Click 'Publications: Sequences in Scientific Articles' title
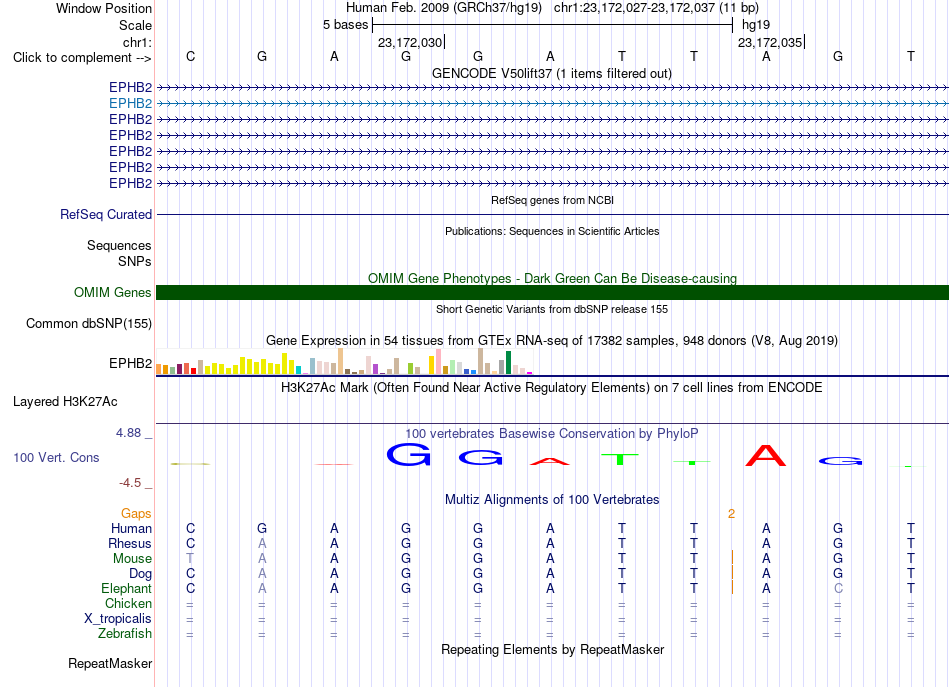Screen dimensions: 950x687 pyautogui.click(x=552, y=231)
